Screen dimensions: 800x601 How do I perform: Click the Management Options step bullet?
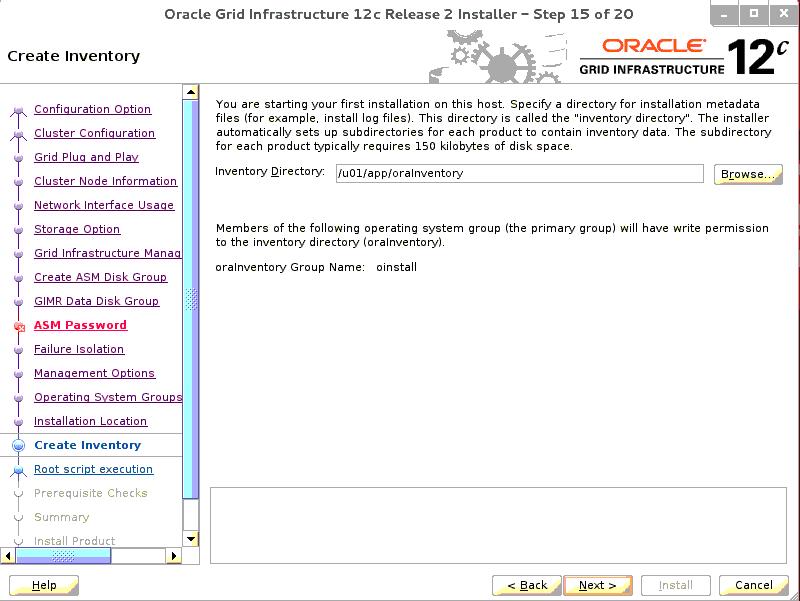(x=18, y=374)
